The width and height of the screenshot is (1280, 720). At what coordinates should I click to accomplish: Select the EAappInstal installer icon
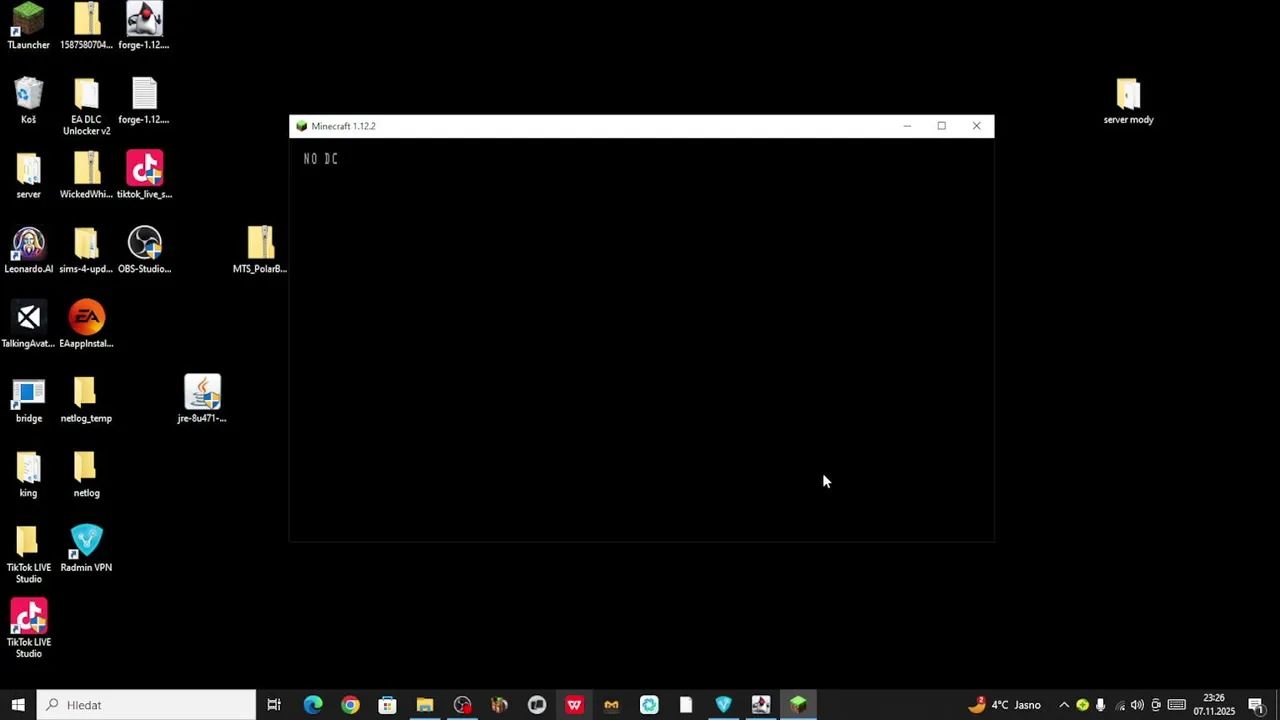(86, 325)
